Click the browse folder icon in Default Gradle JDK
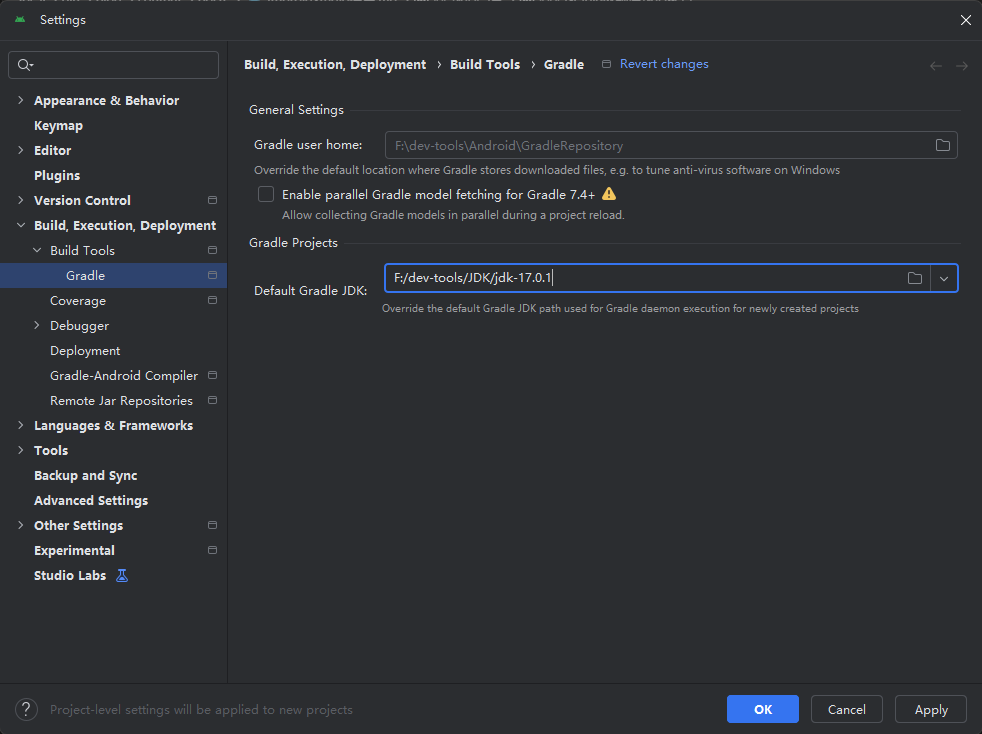Image resolution: width=982 pixels, height=734 pixels. point(914,278)
